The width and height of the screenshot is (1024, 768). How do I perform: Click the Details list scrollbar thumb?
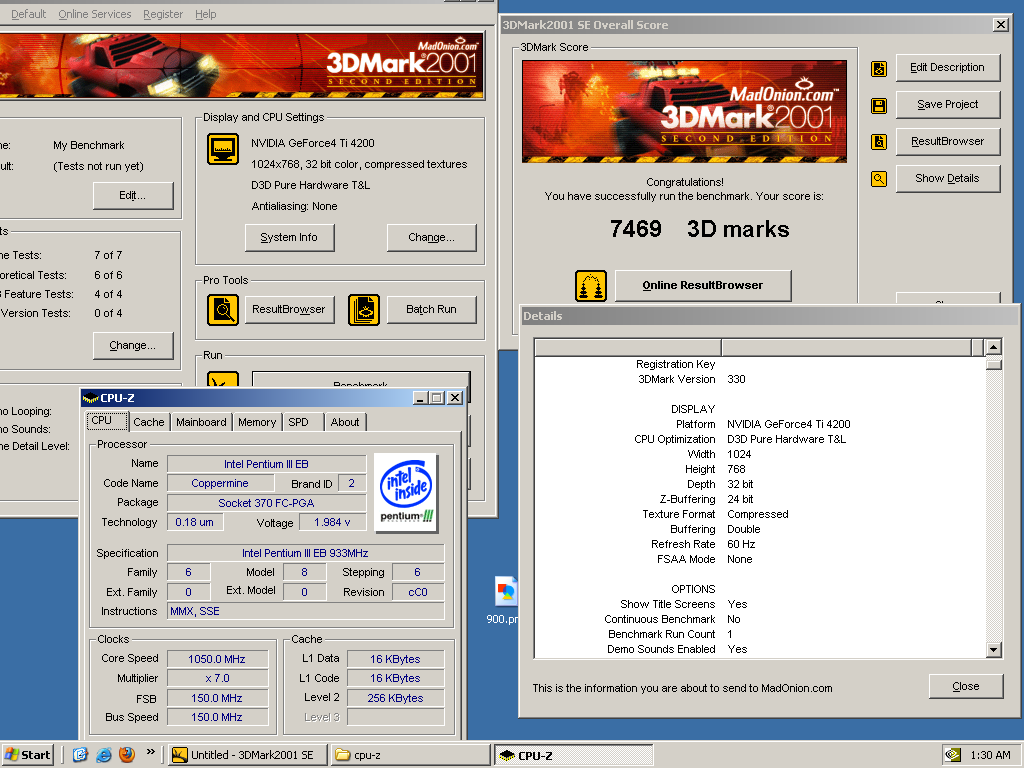994,363
